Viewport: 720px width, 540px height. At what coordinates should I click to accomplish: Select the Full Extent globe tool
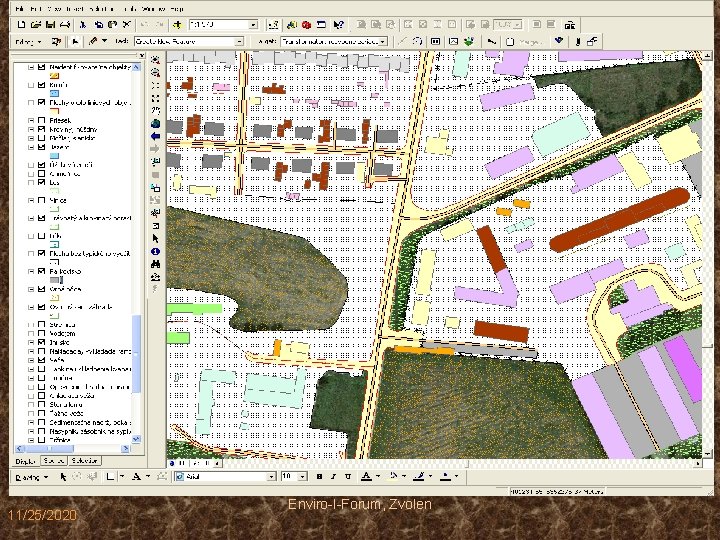(x=155, y=124)
